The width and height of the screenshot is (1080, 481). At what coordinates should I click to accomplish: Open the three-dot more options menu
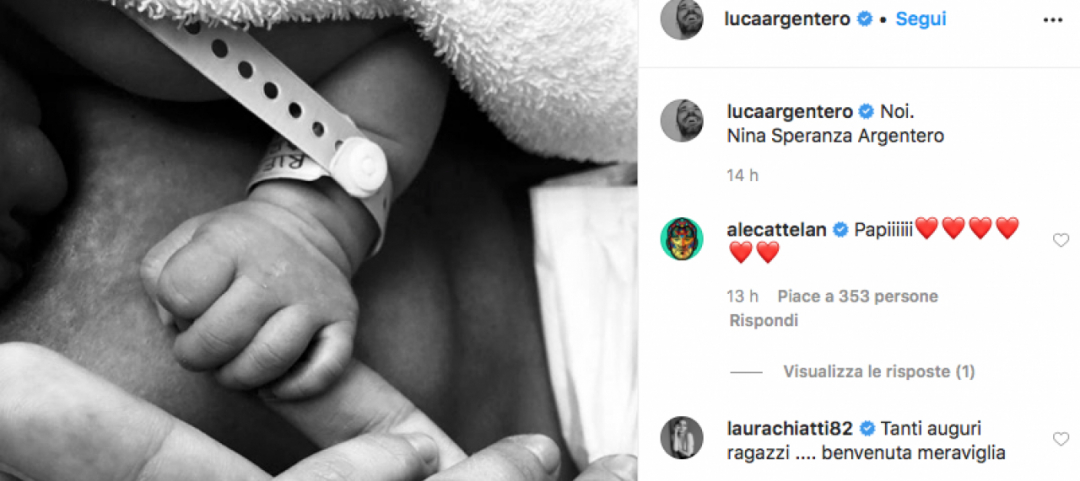tap(1052, 20)
